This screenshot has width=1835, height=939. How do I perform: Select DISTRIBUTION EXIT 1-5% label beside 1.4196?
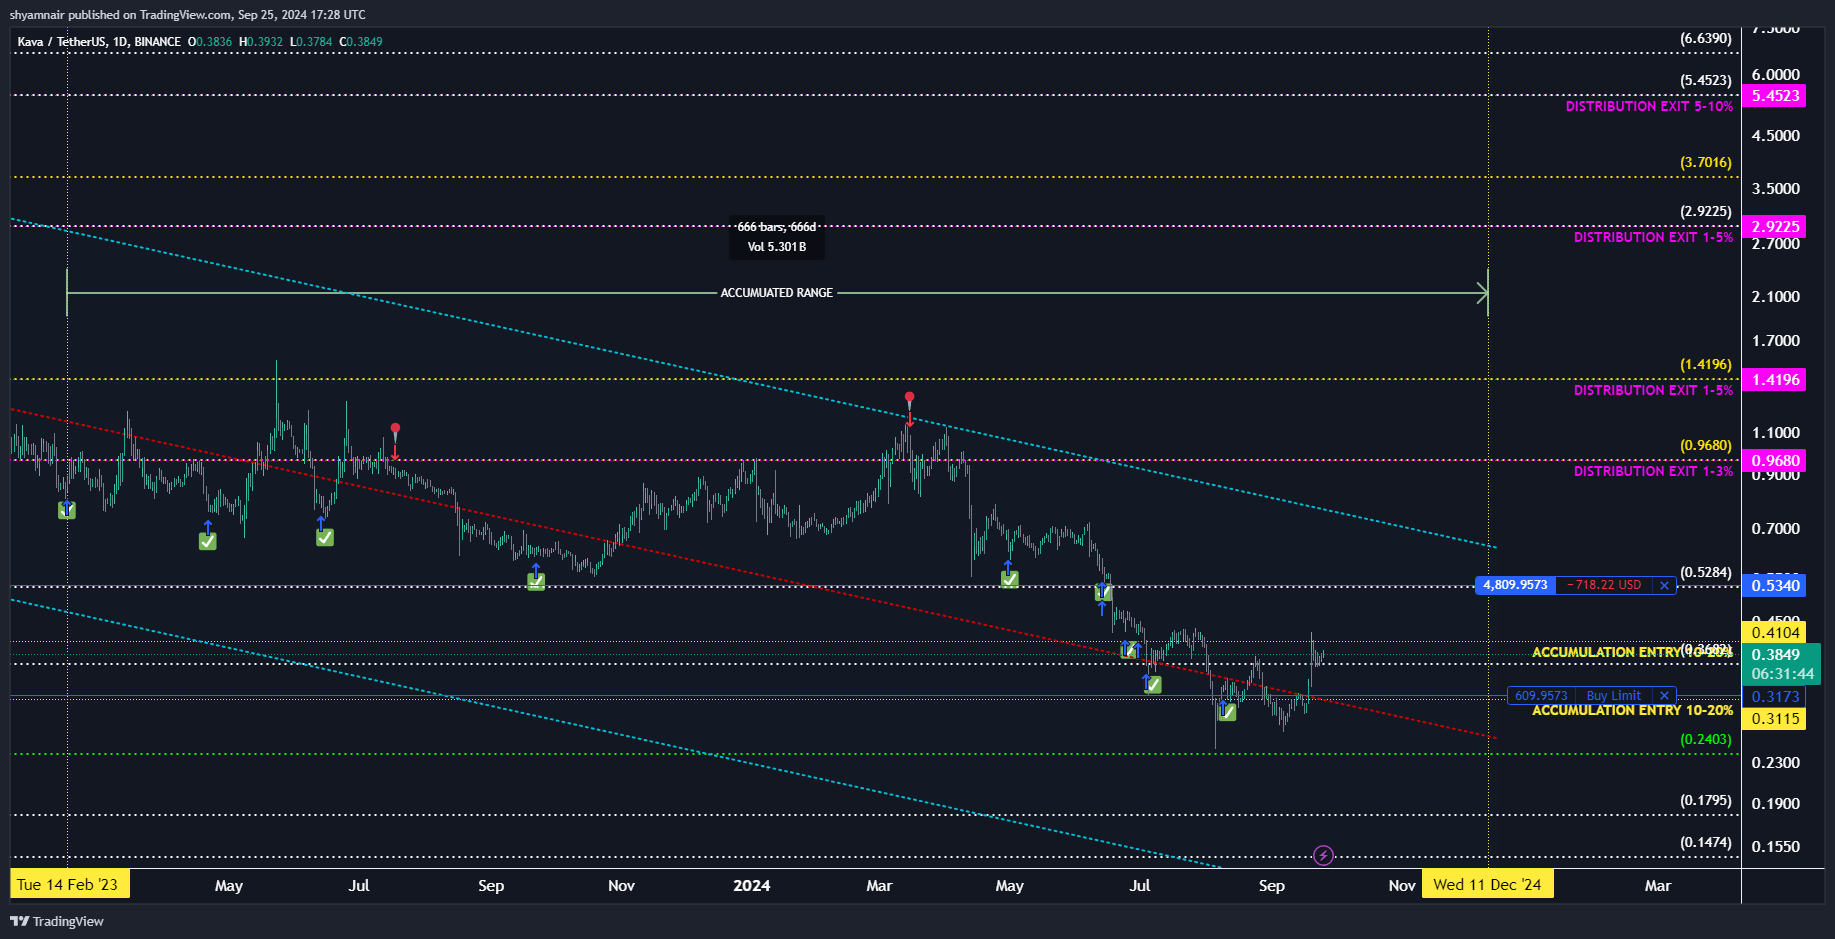[x=1653, y=391]
